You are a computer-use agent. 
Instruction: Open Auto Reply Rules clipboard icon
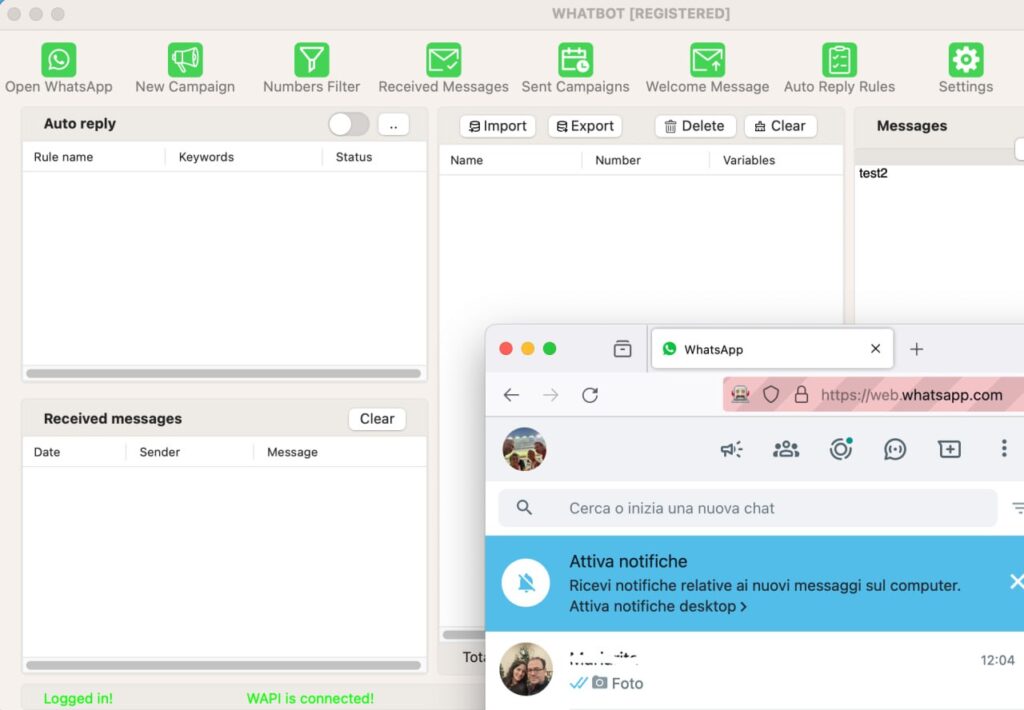[x=839, y=60]
